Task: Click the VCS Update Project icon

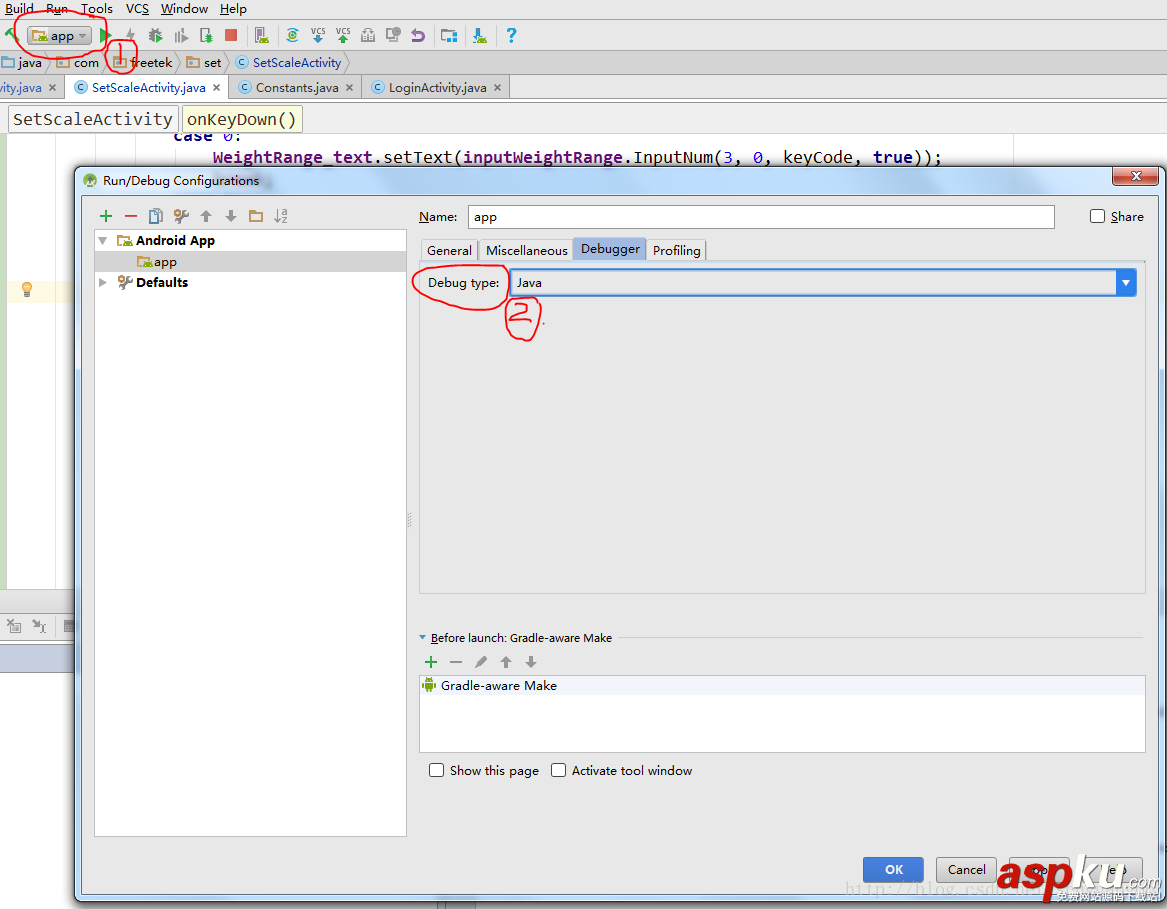Action: point(318,35)
